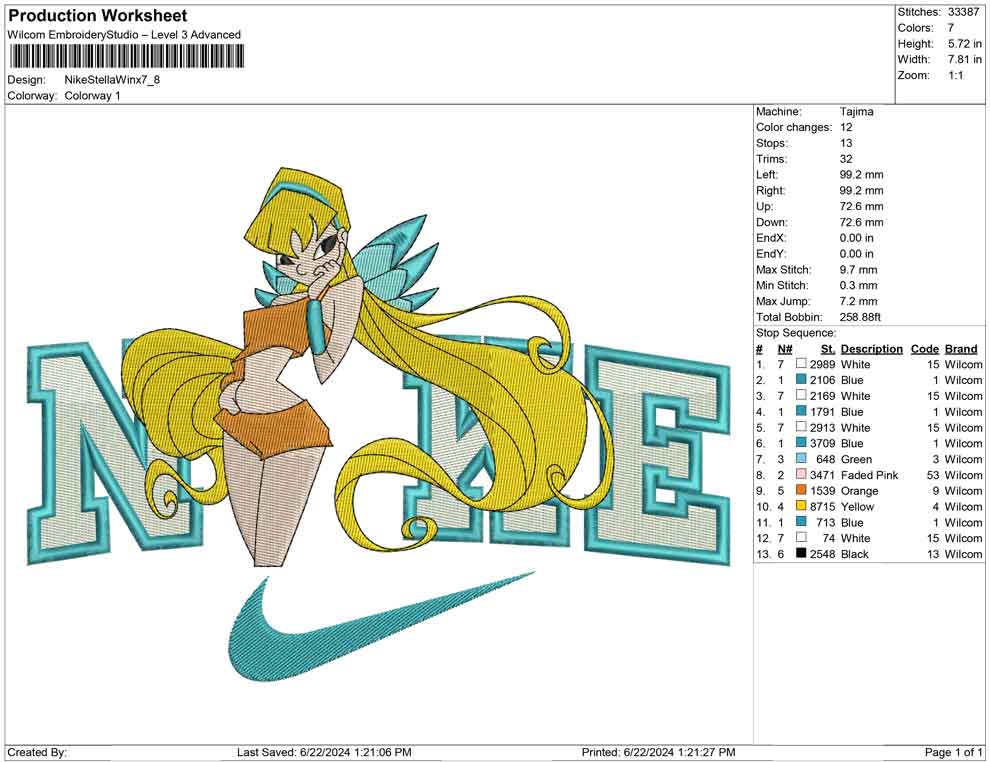Click the Trims value 32
The width and height of the screenshot is (990, 762).
(x=846, y=159)
